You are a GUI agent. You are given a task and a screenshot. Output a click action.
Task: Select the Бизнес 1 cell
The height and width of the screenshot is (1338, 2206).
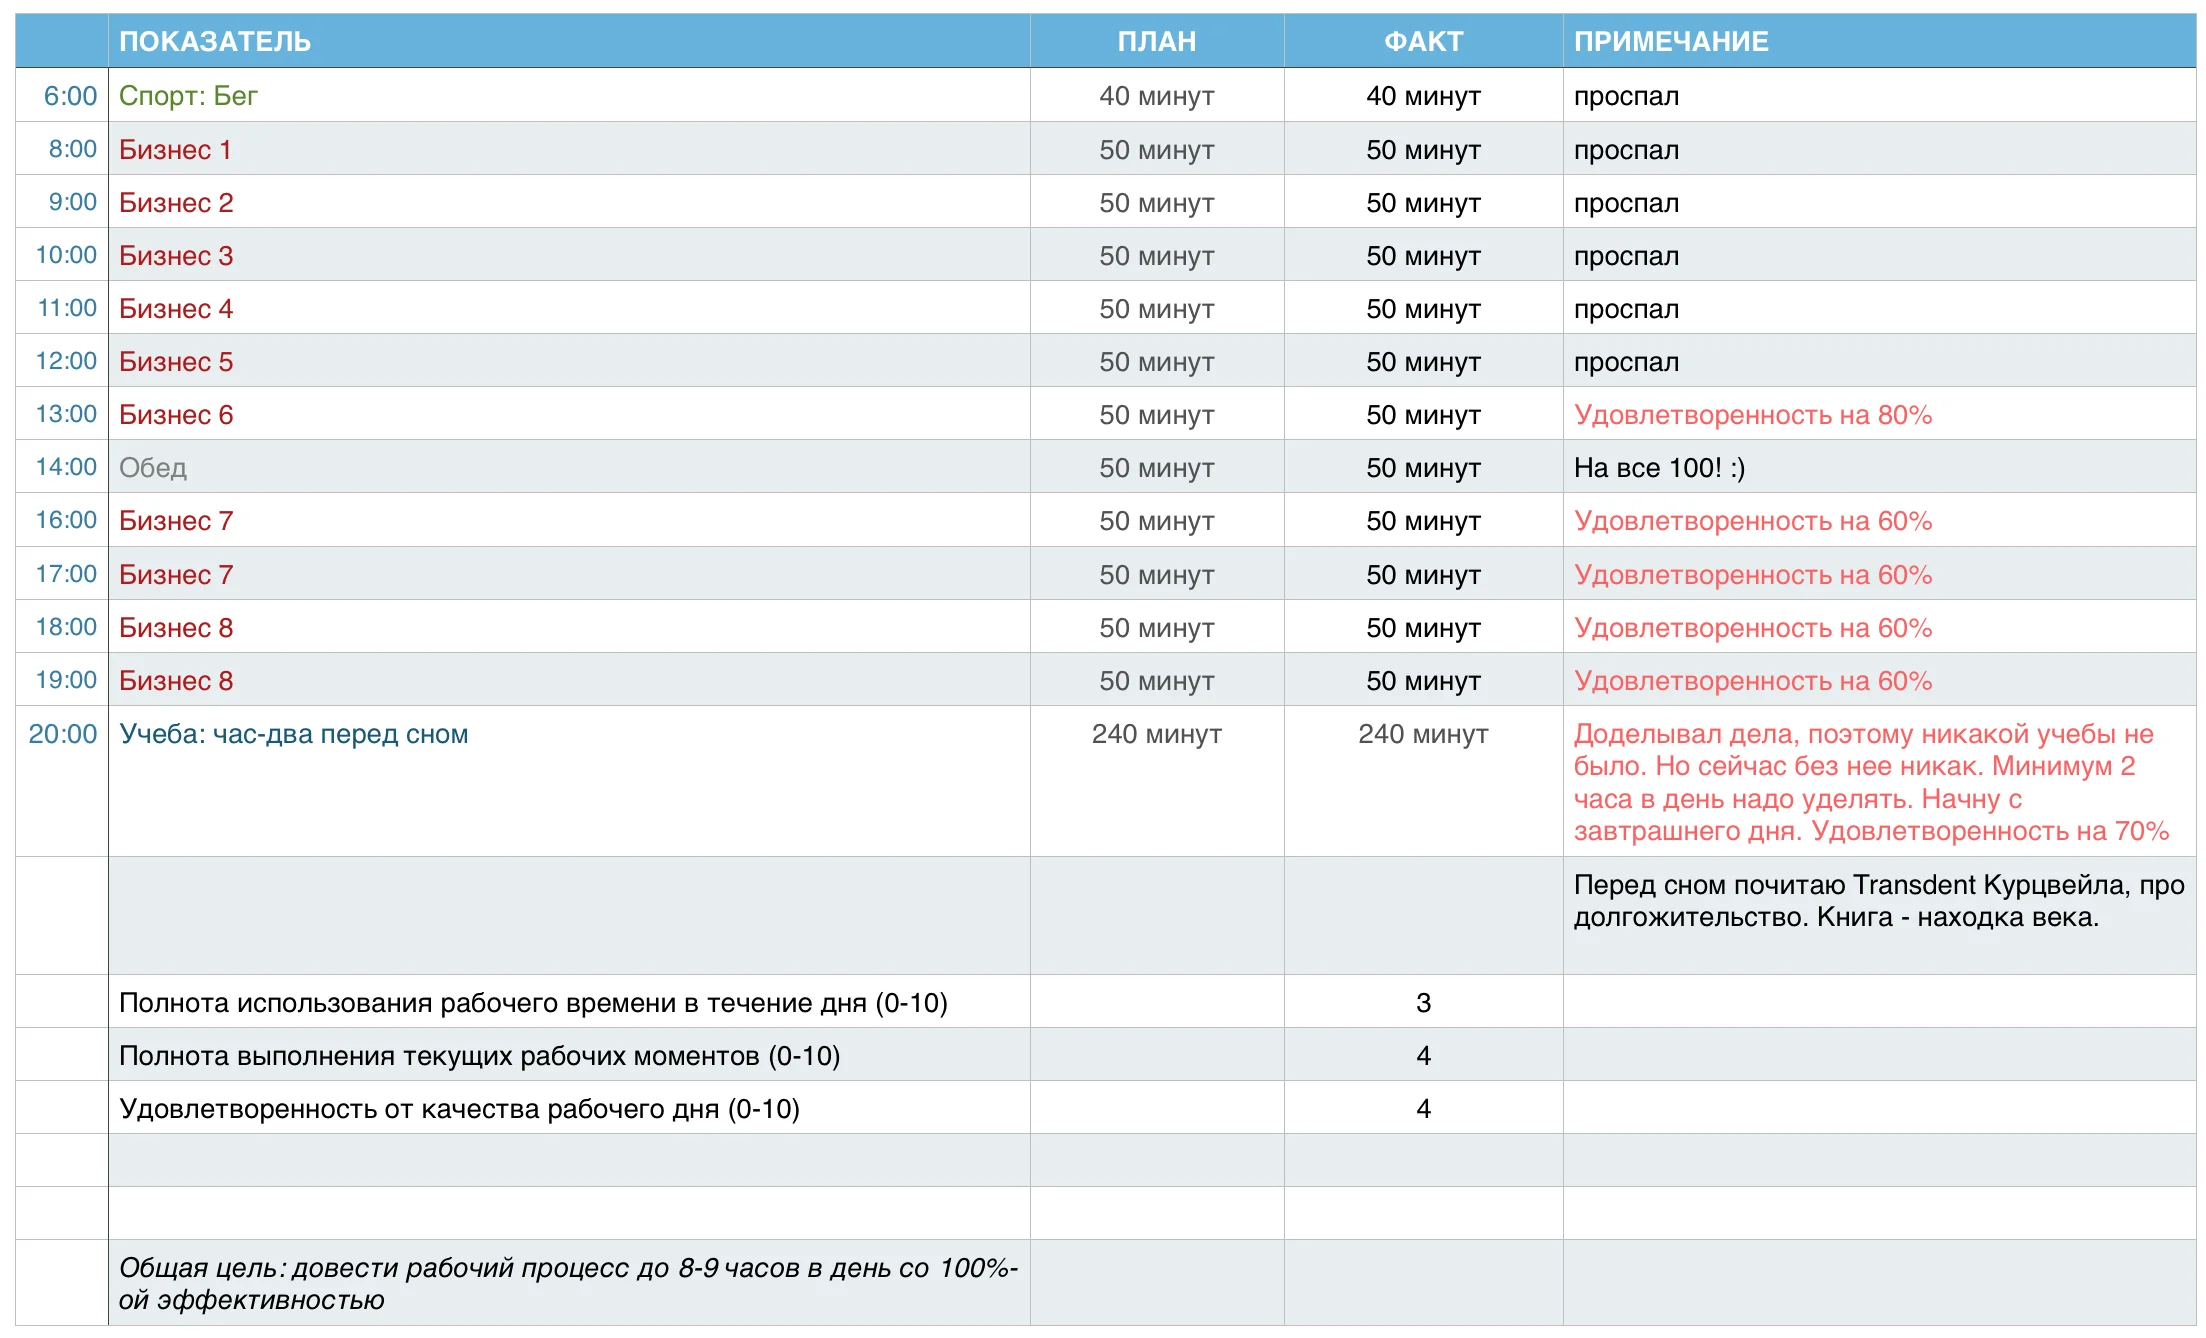point(176,150)
